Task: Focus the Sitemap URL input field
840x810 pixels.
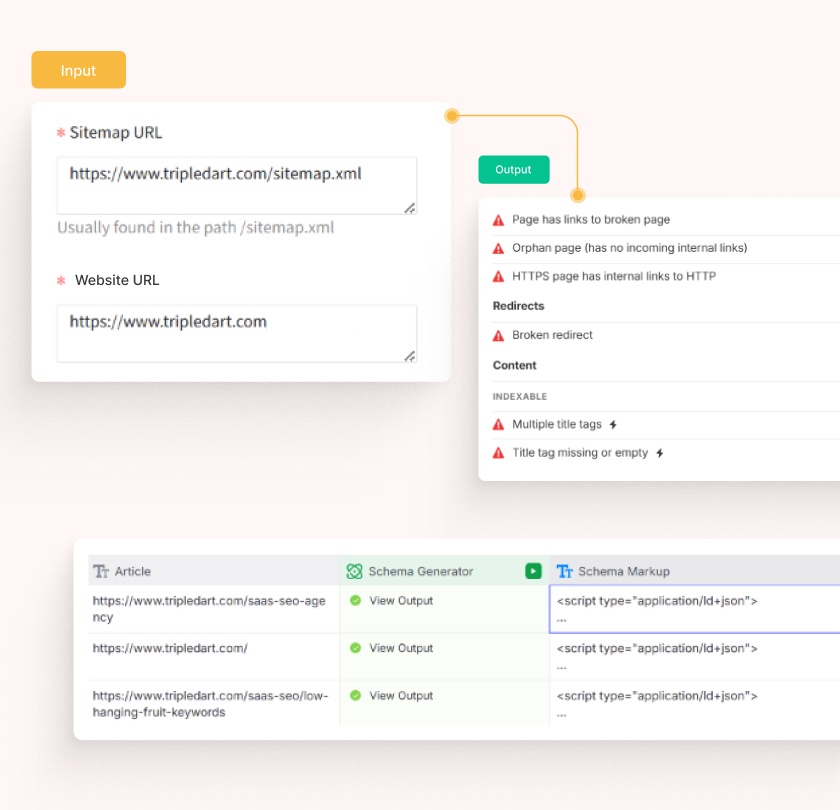Action: pyautogui.click(x=237, y=186)
